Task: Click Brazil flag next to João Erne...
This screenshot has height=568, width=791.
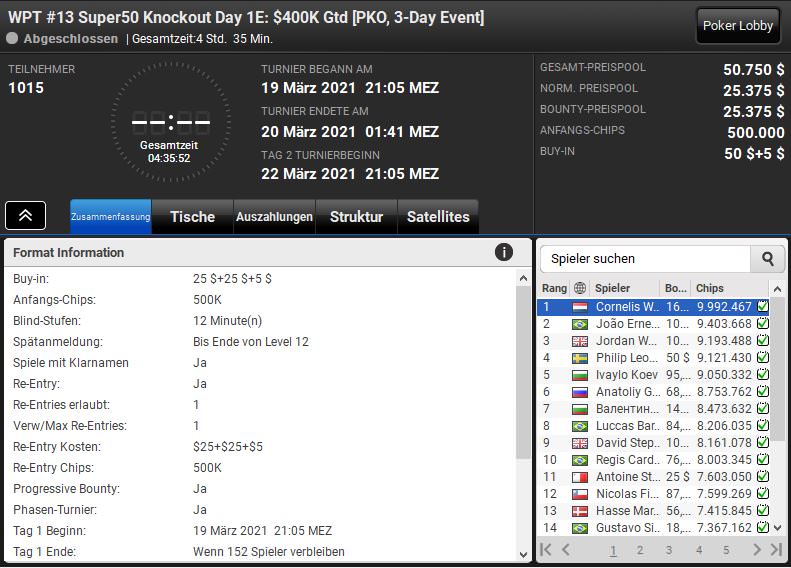Action: pos(580,324)
